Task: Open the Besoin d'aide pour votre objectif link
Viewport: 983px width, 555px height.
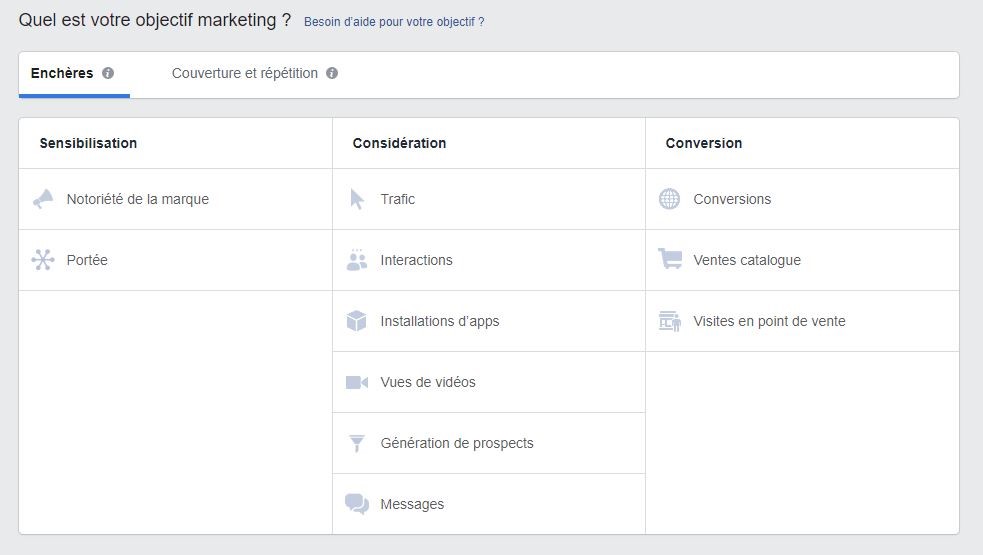Action: 394,22
